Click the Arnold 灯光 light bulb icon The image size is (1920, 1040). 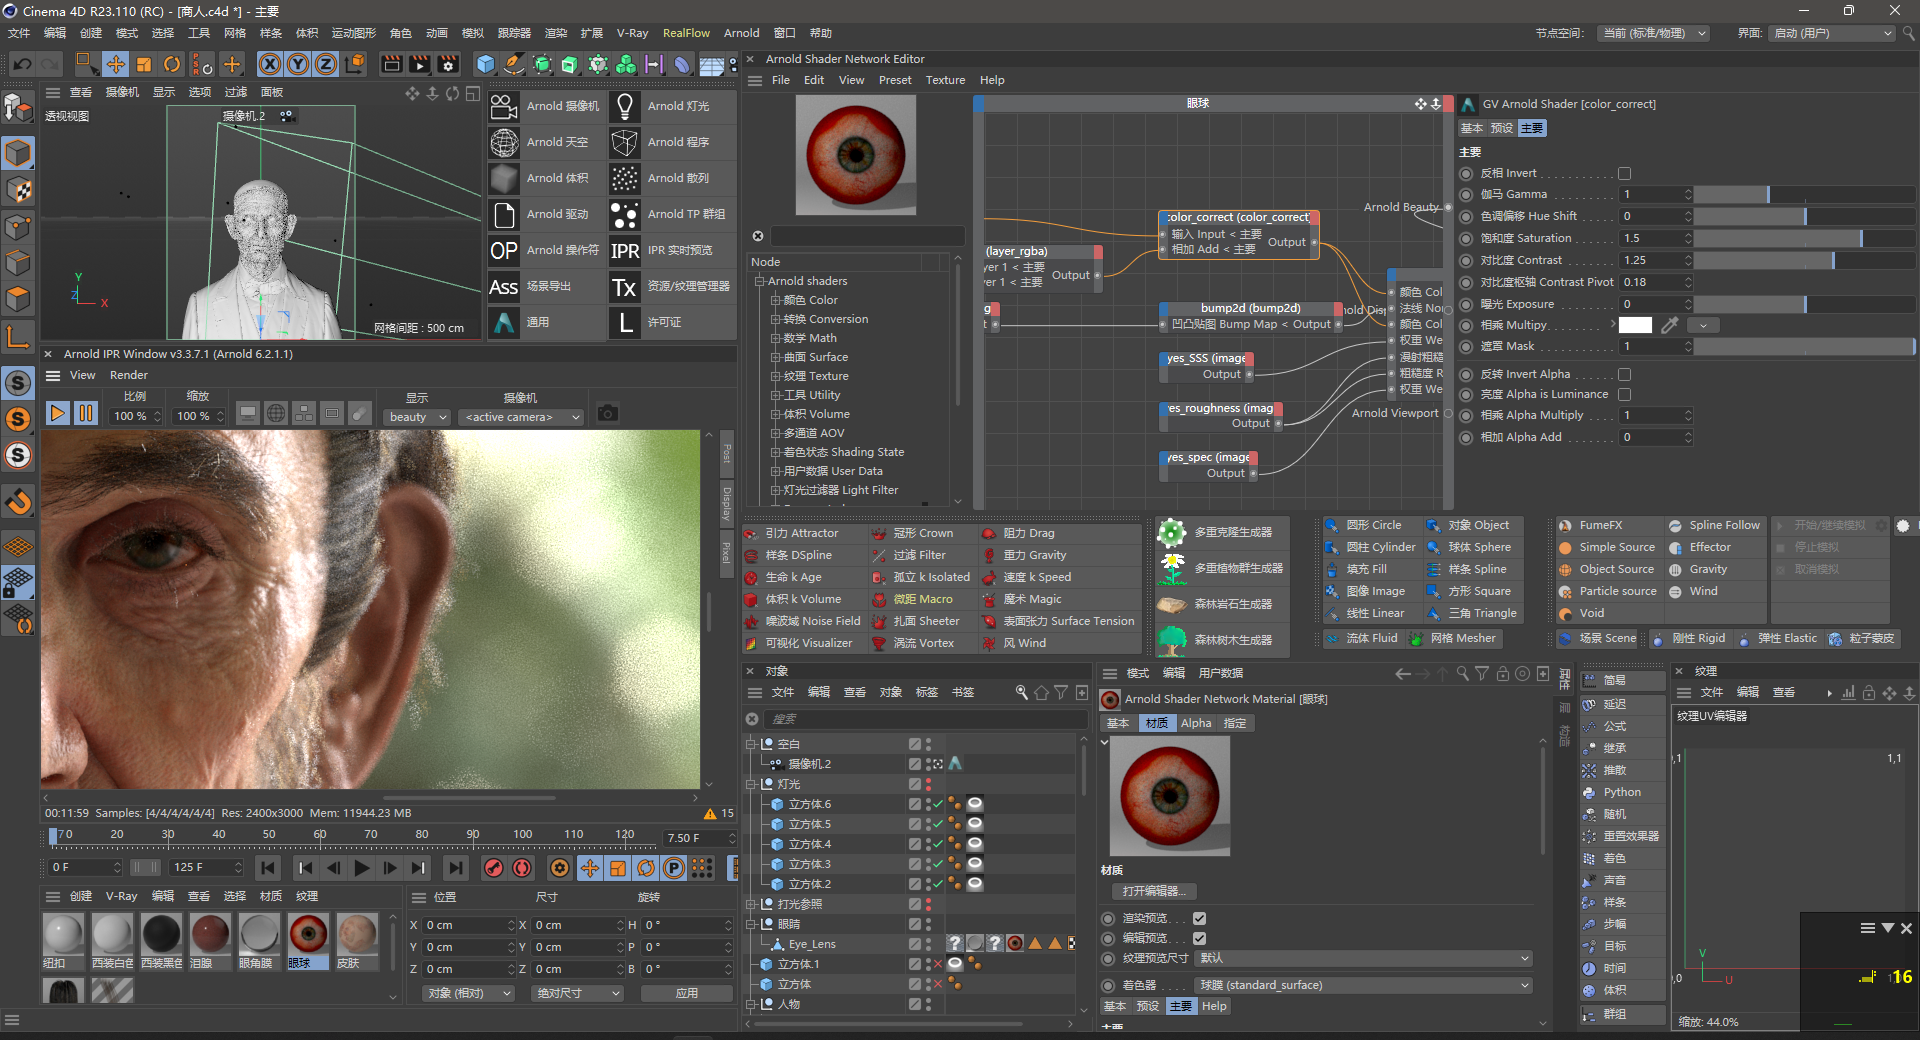625,106
